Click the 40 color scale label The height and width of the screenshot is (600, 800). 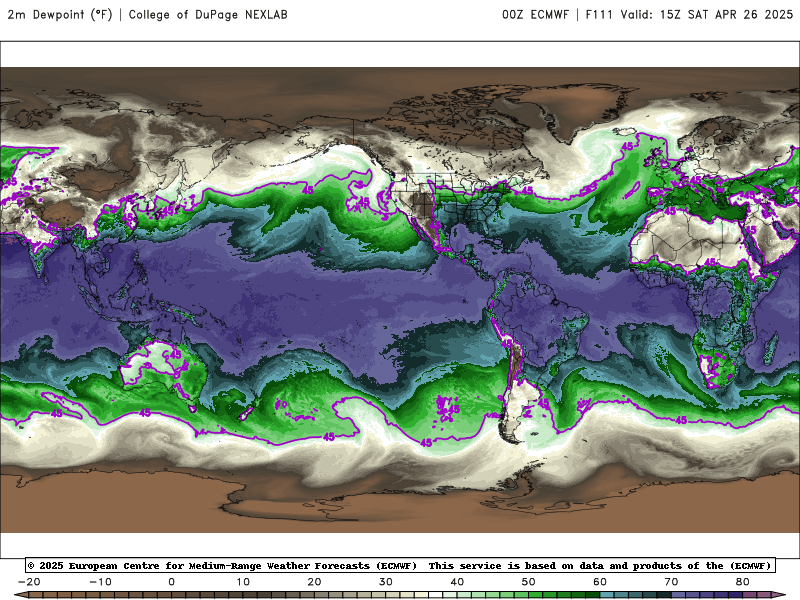coord(457,582)
